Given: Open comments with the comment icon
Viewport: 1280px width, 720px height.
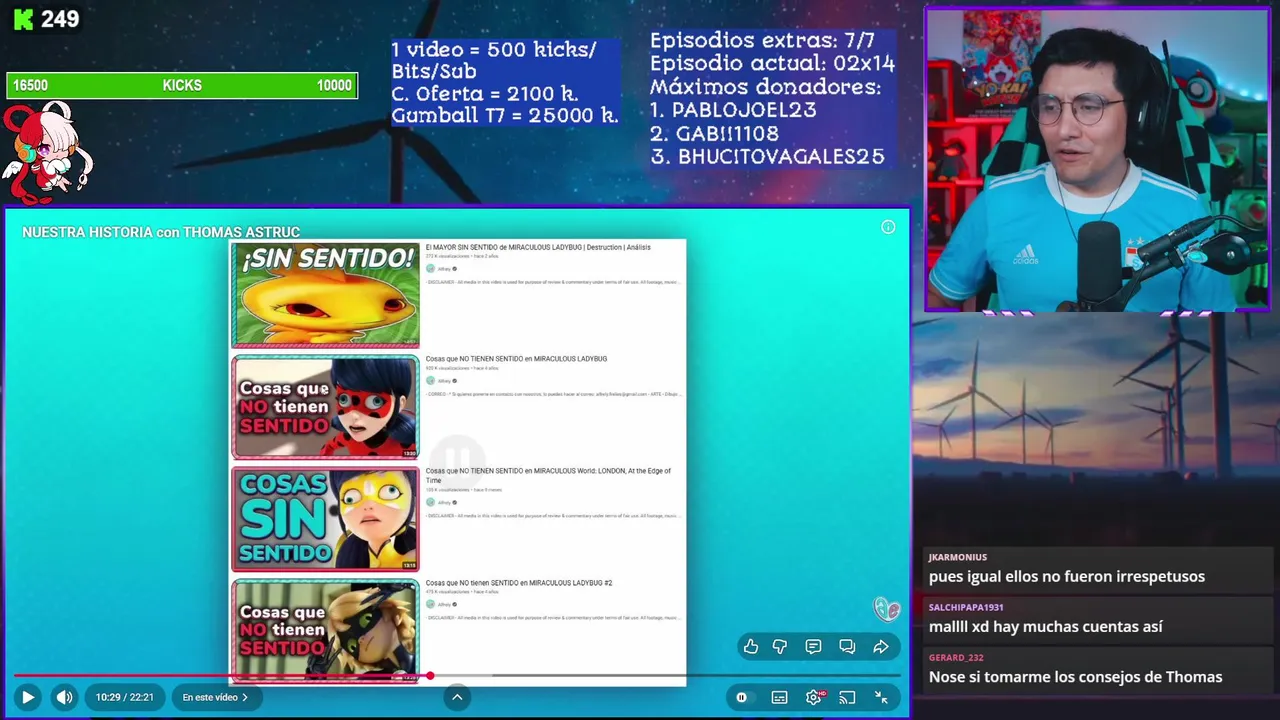Looking at the screenshot, I should pyautogui.click(x=813, y=647).
